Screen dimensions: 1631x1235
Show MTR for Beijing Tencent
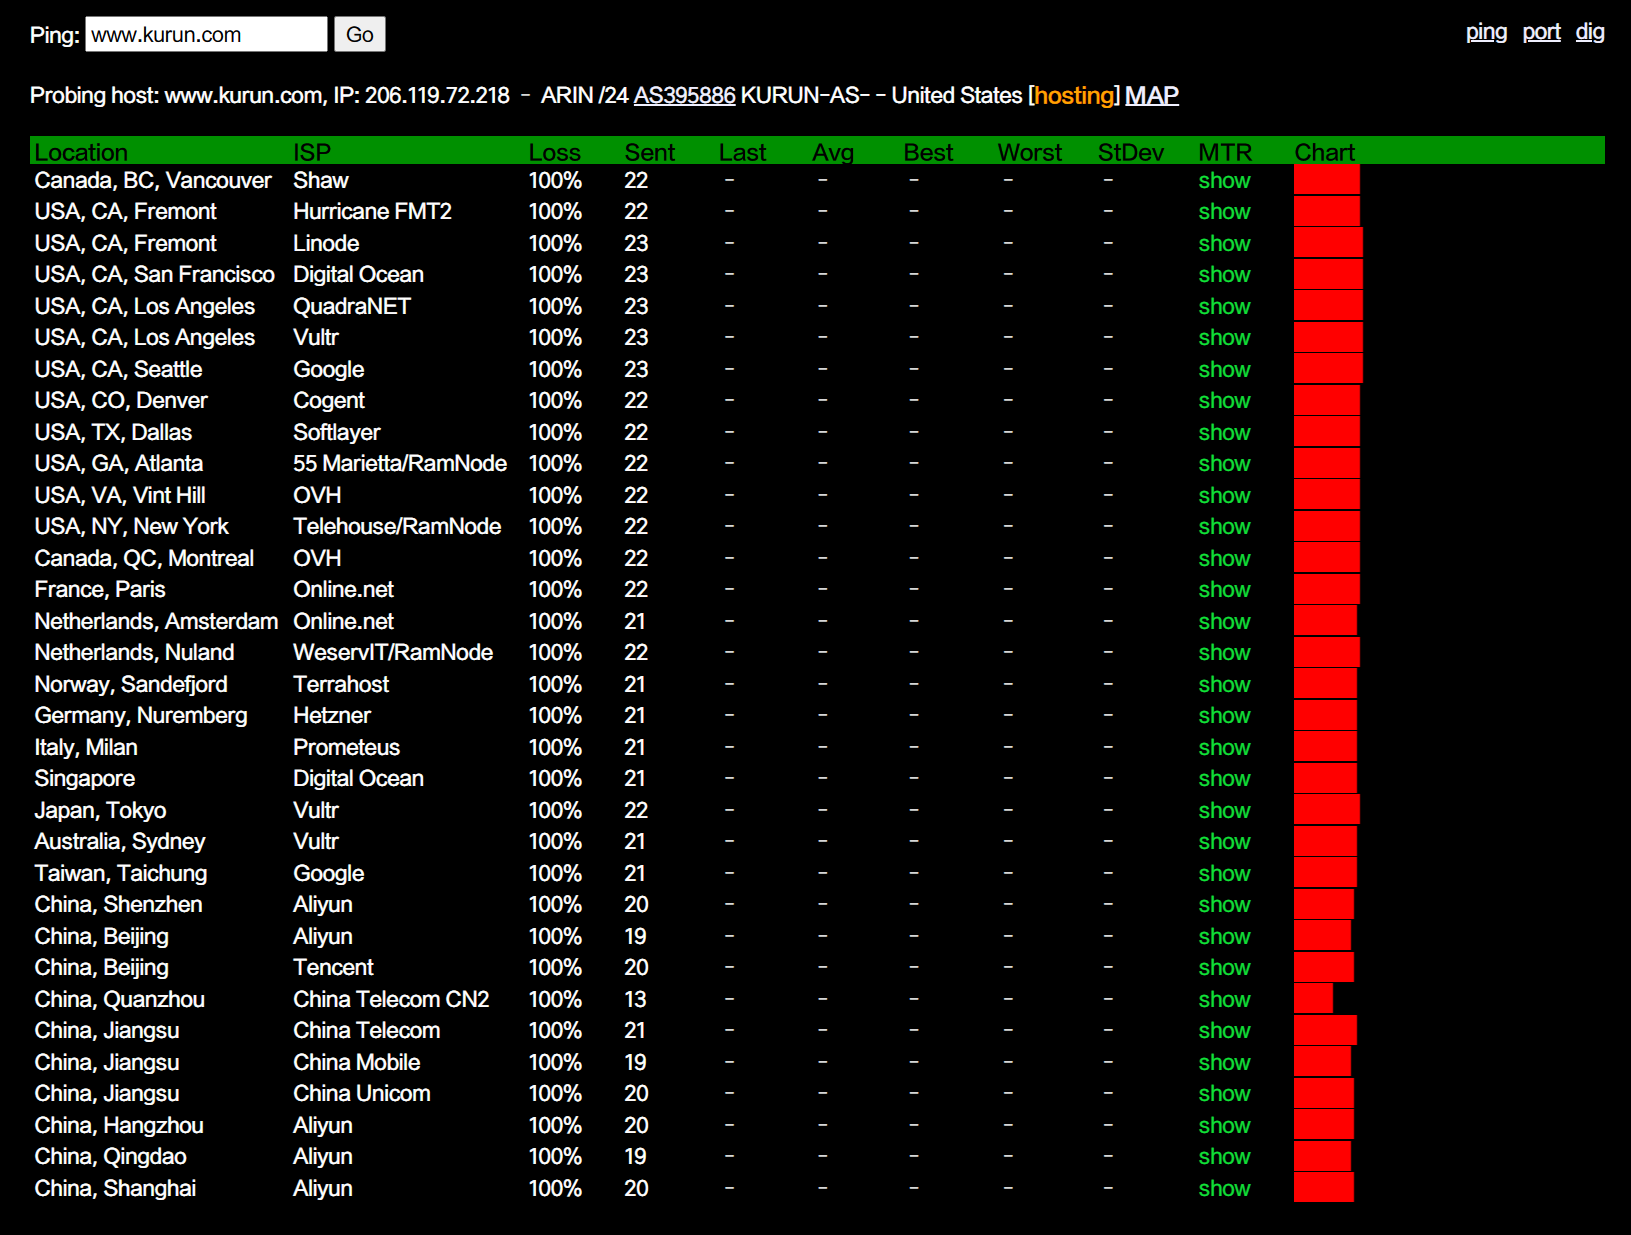[x=1224, y=968]
